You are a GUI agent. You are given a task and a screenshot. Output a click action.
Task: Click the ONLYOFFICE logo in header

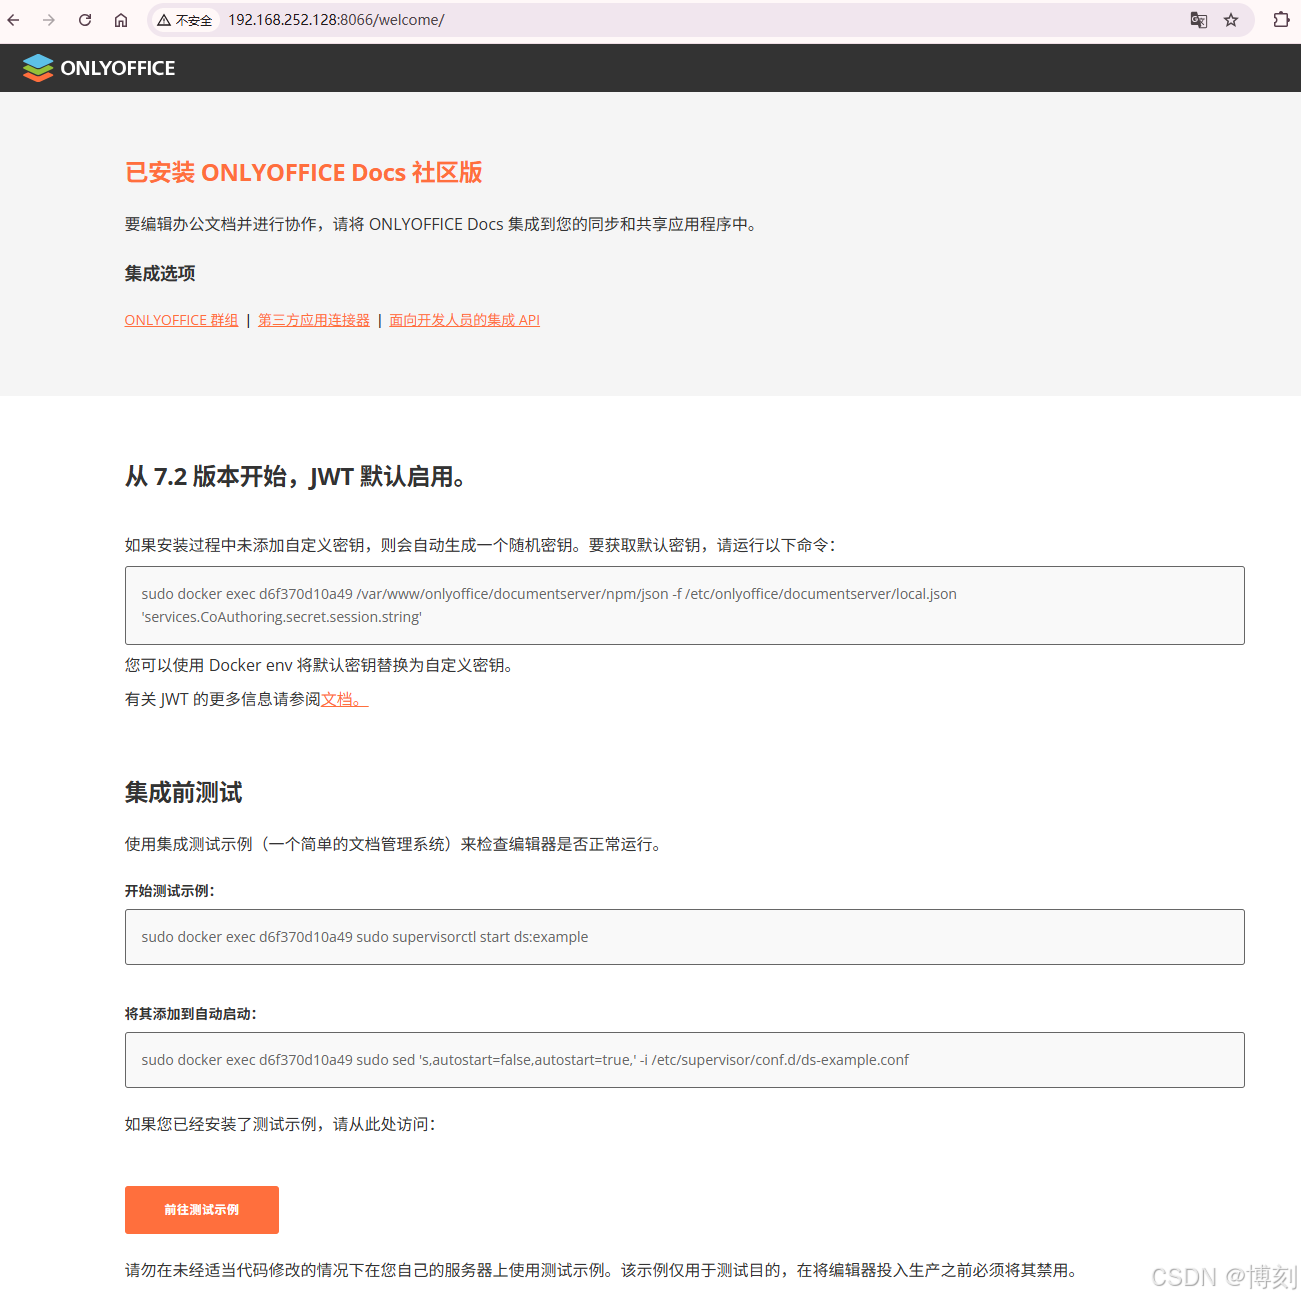(99, 68)
